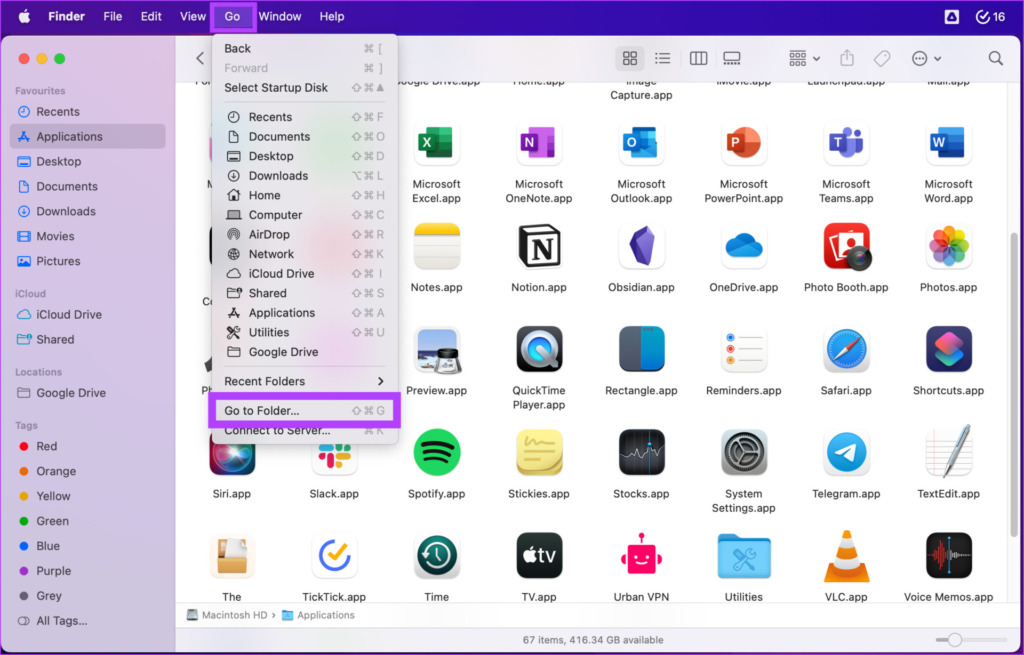Select the Obsidian.app icon
Viewport: 1024px width, 655px height.
point(641,246)
